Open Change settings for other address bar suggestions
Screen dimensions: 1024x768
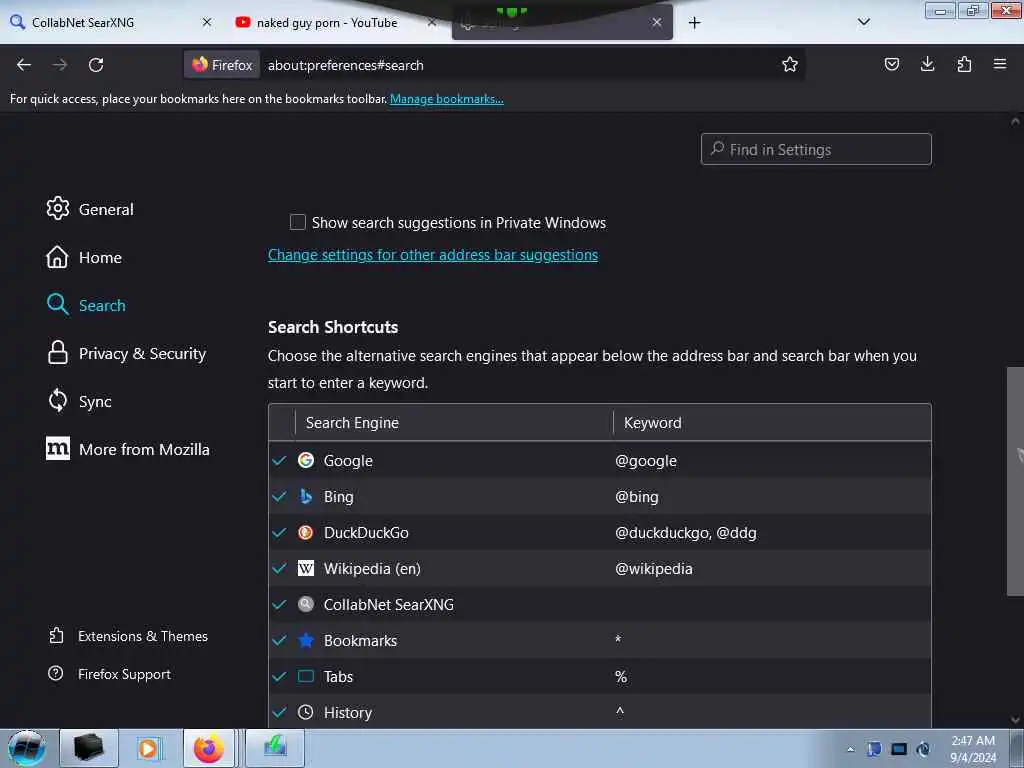432,255
